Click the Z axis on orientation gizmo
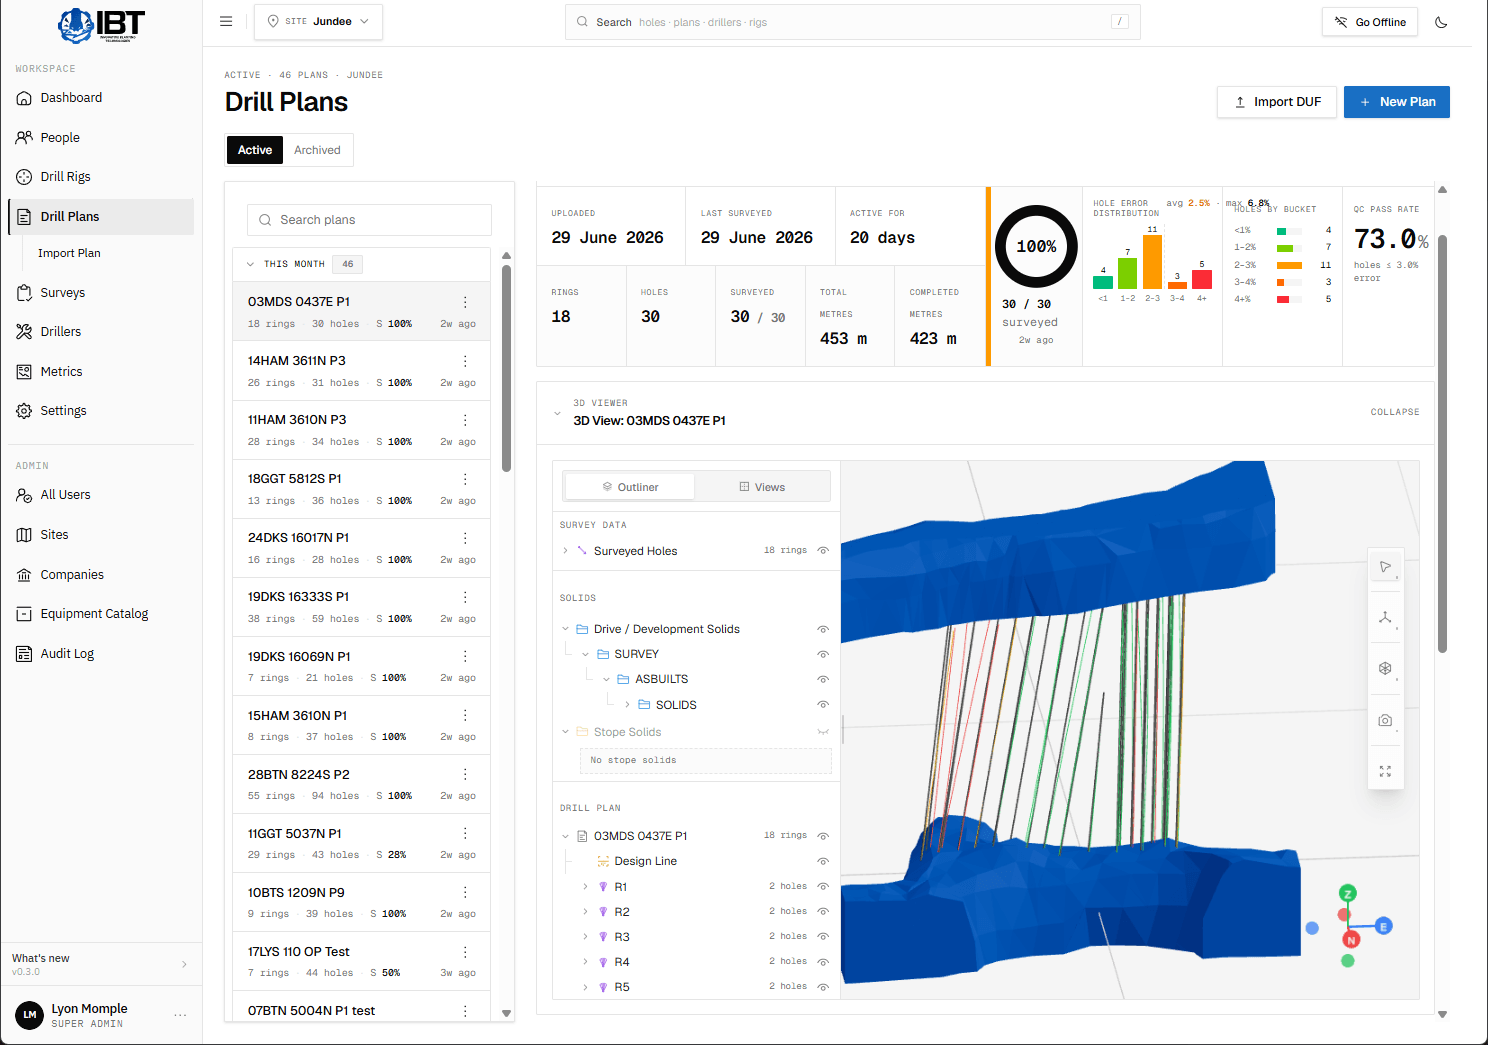 coord(1348,893)
